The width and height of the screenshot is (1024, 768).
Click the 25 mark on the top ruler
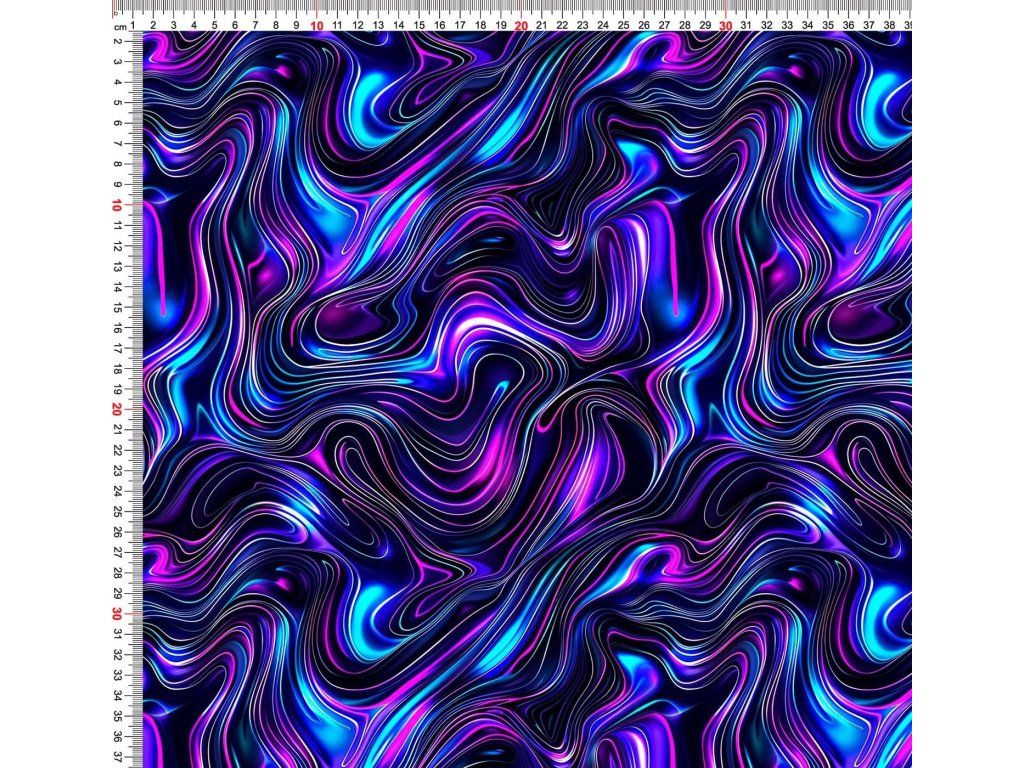coord(624,25)
